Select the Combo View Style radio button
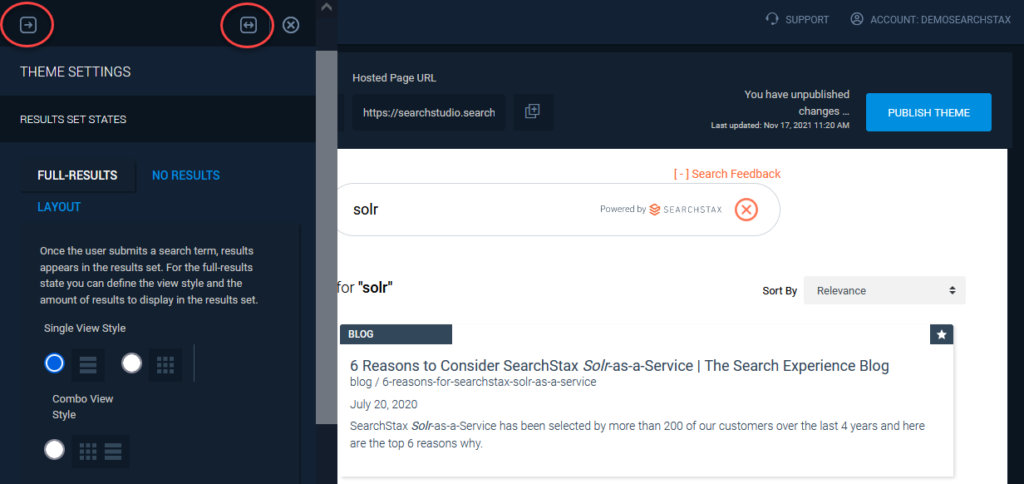 point(54,449)
